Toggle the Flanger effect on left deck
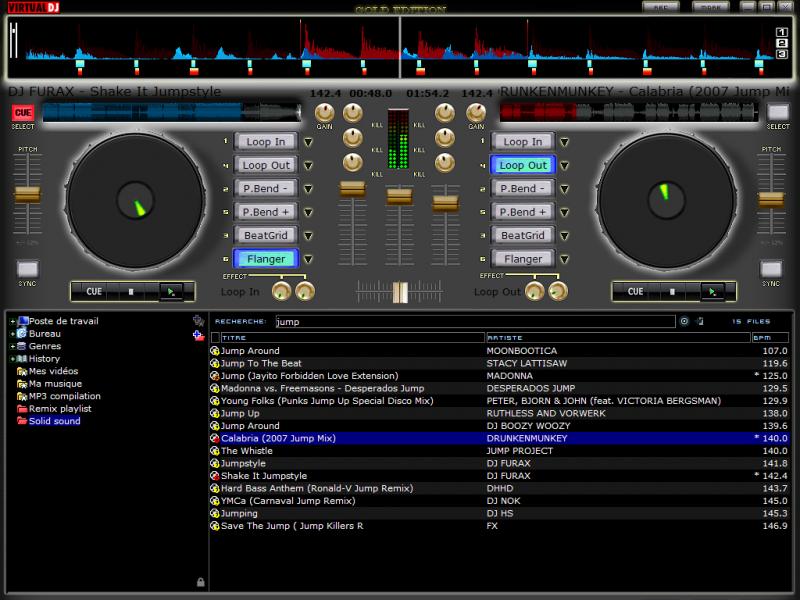Viewport: 800px width, 600px height. coord(265,259)
